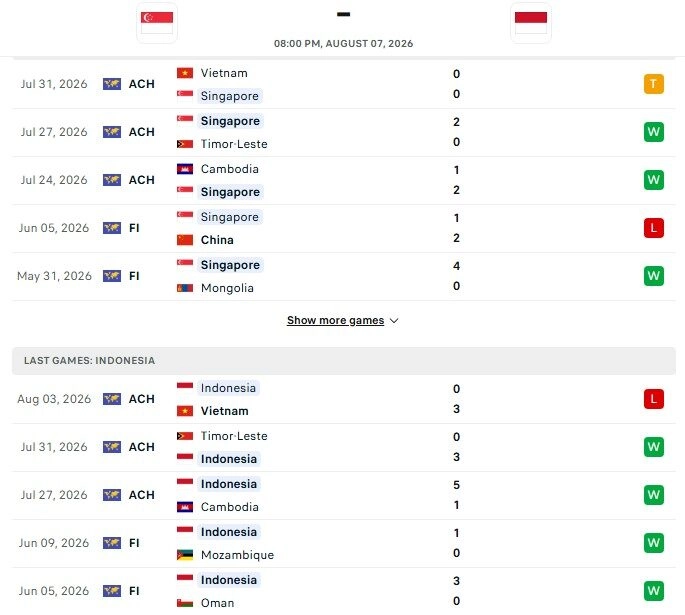Click the Singapore flag in match header

point(157,23)
